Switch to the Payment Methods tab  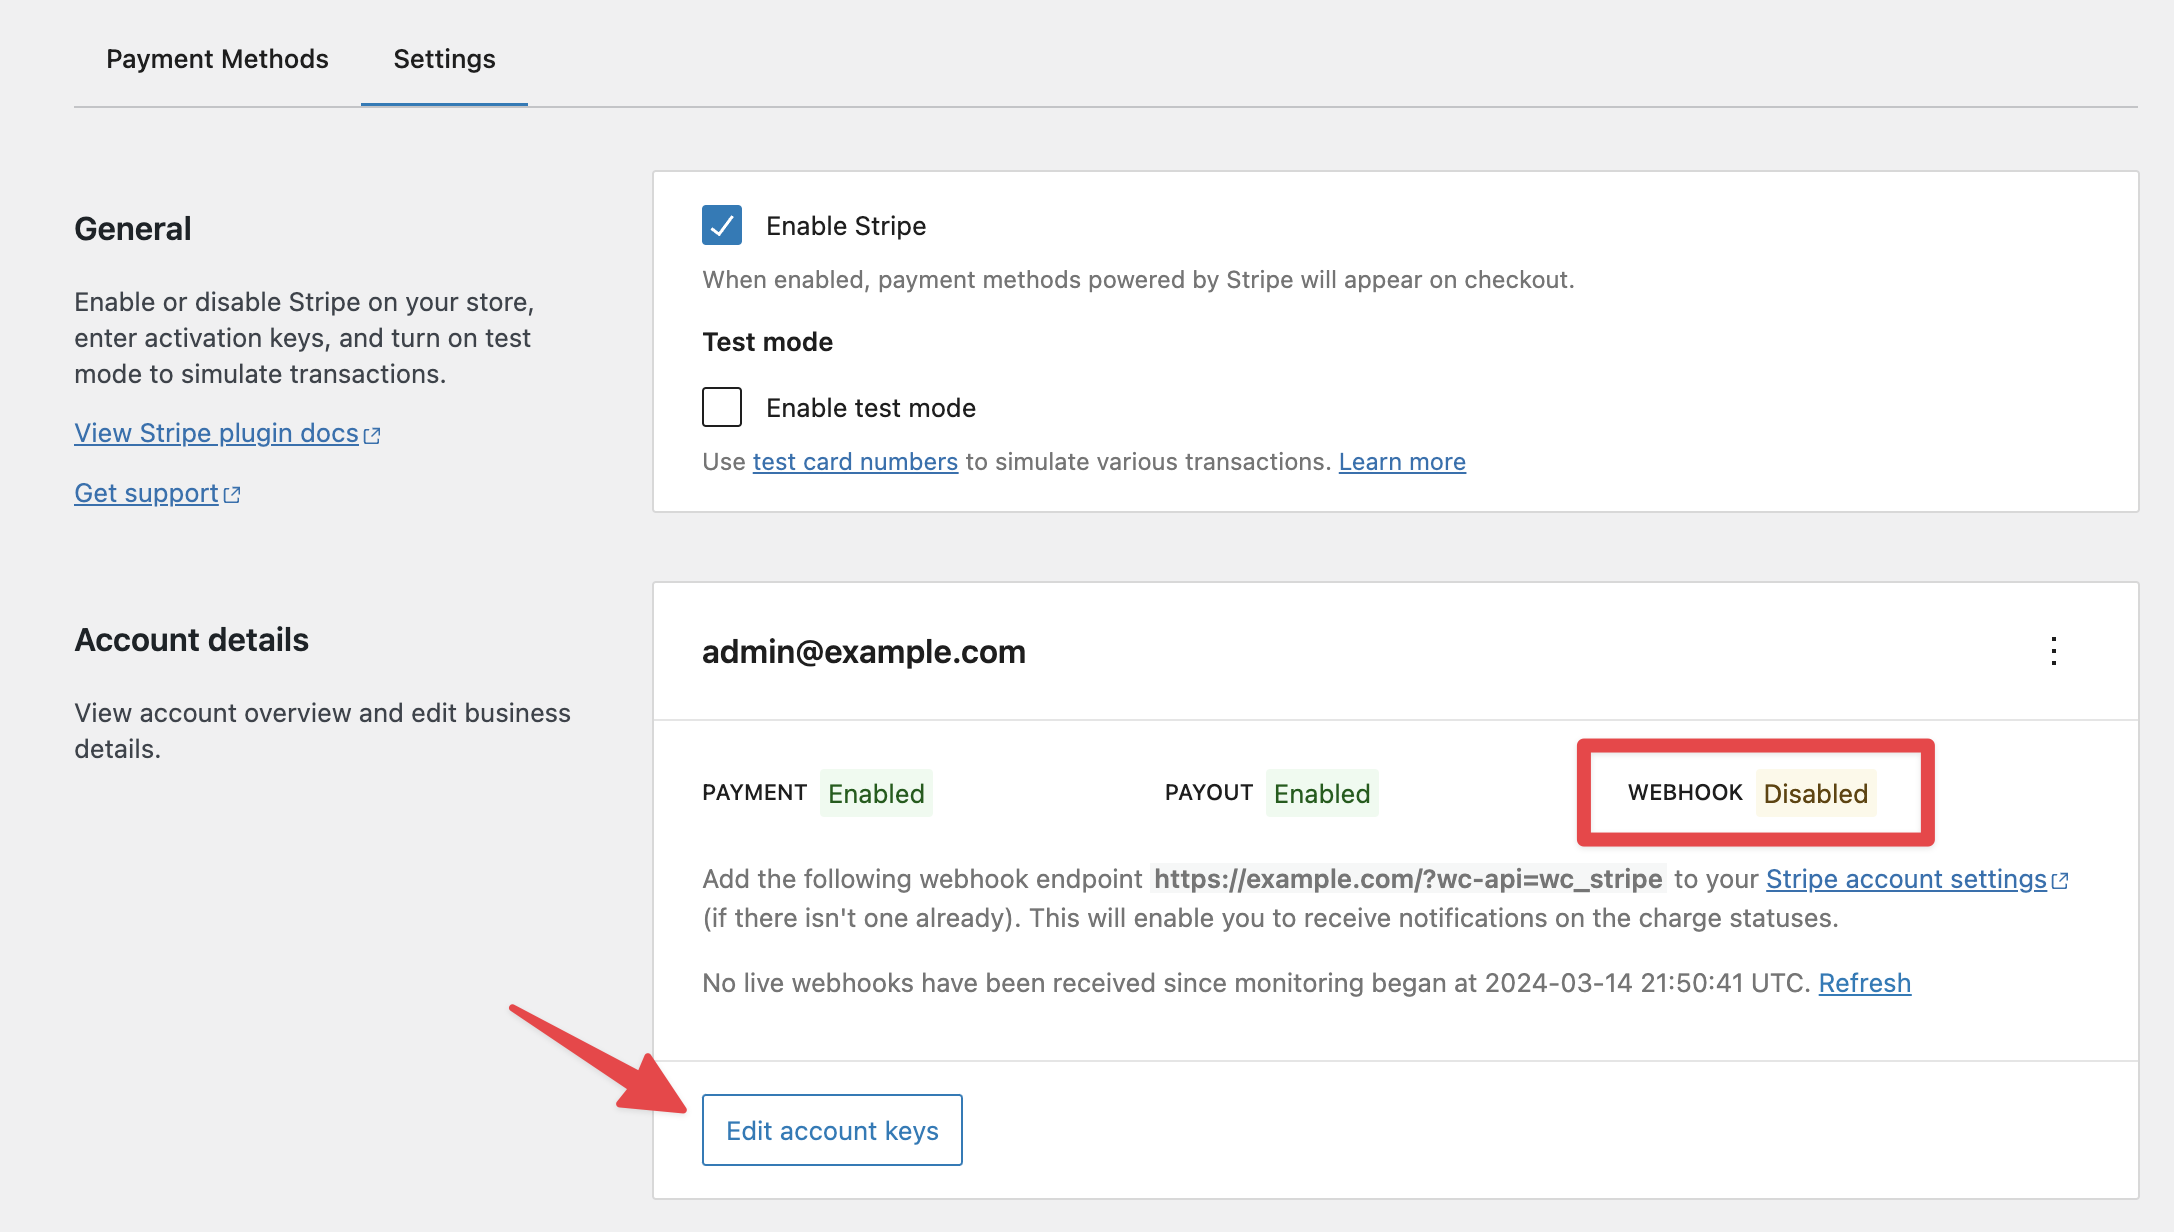217,59
